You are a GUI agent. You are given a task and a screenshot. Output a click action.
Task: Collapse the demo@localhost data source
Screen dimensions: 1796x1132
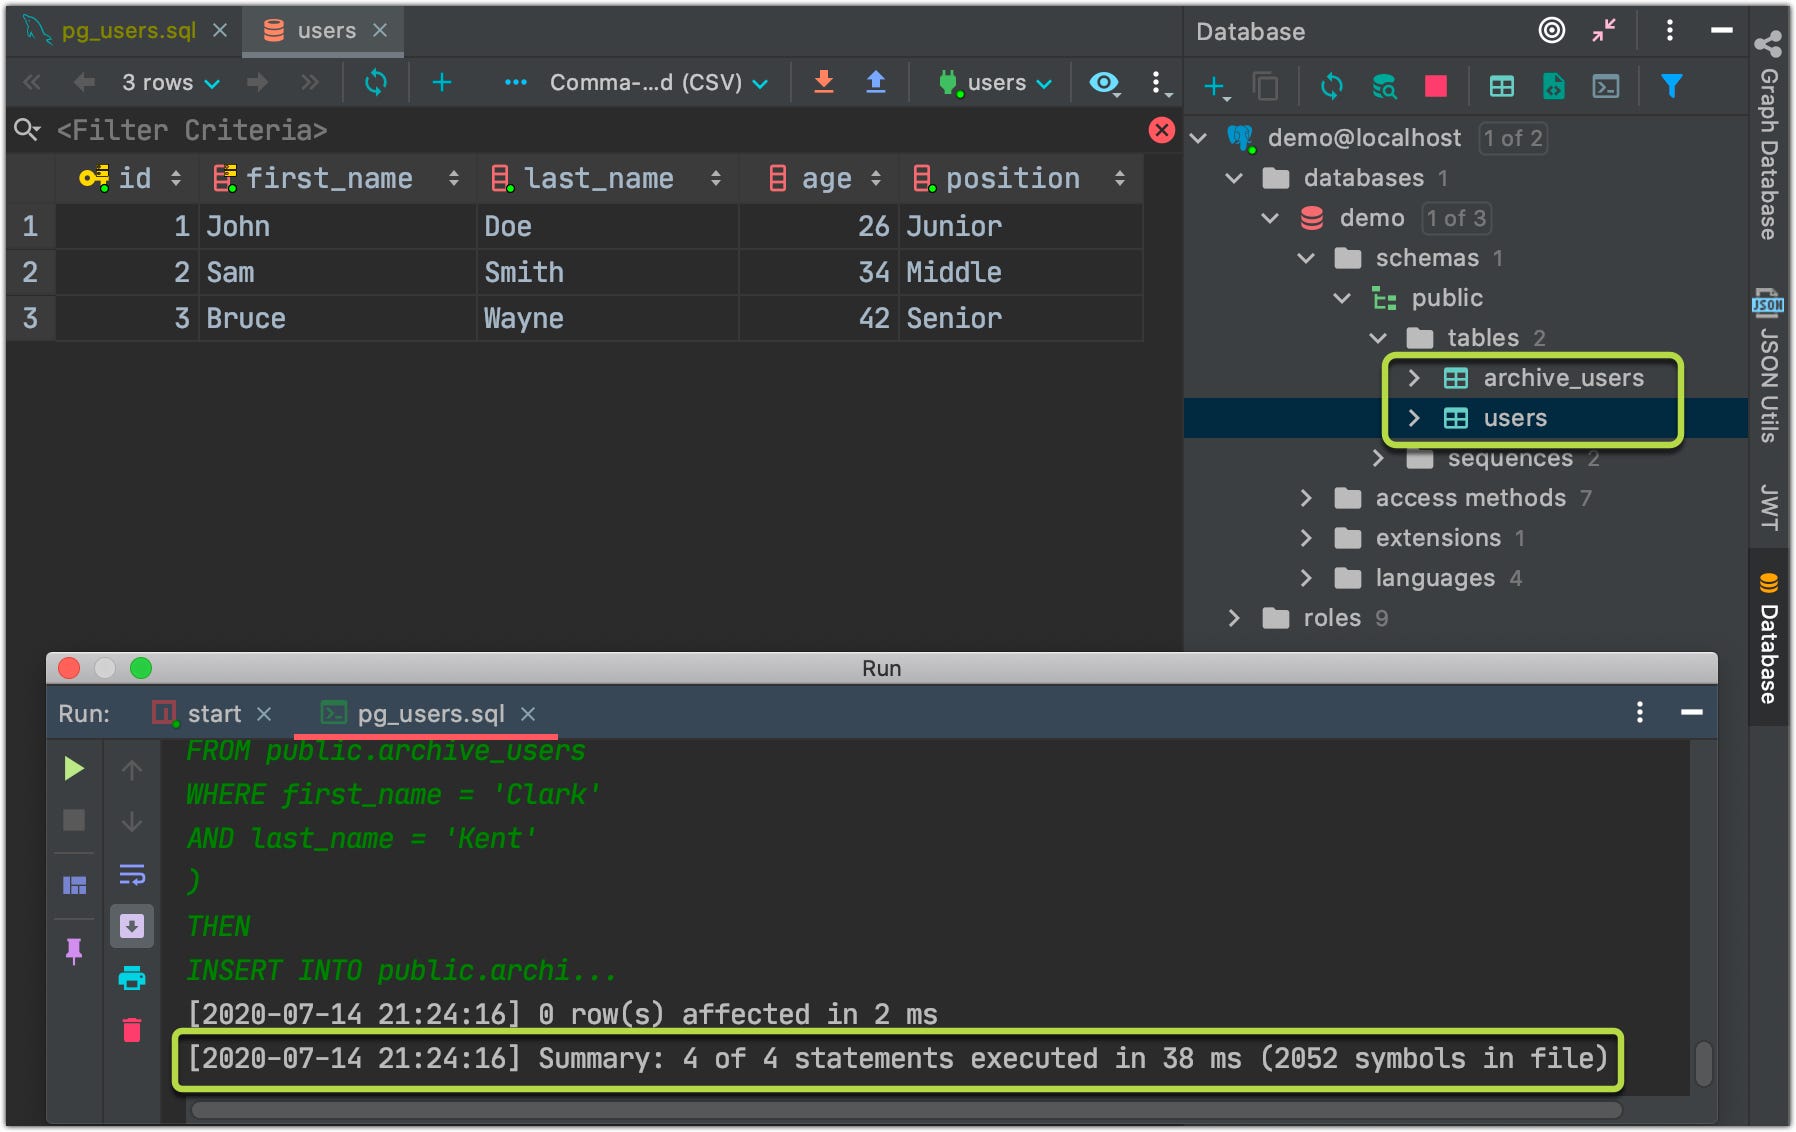(1198, 138)
